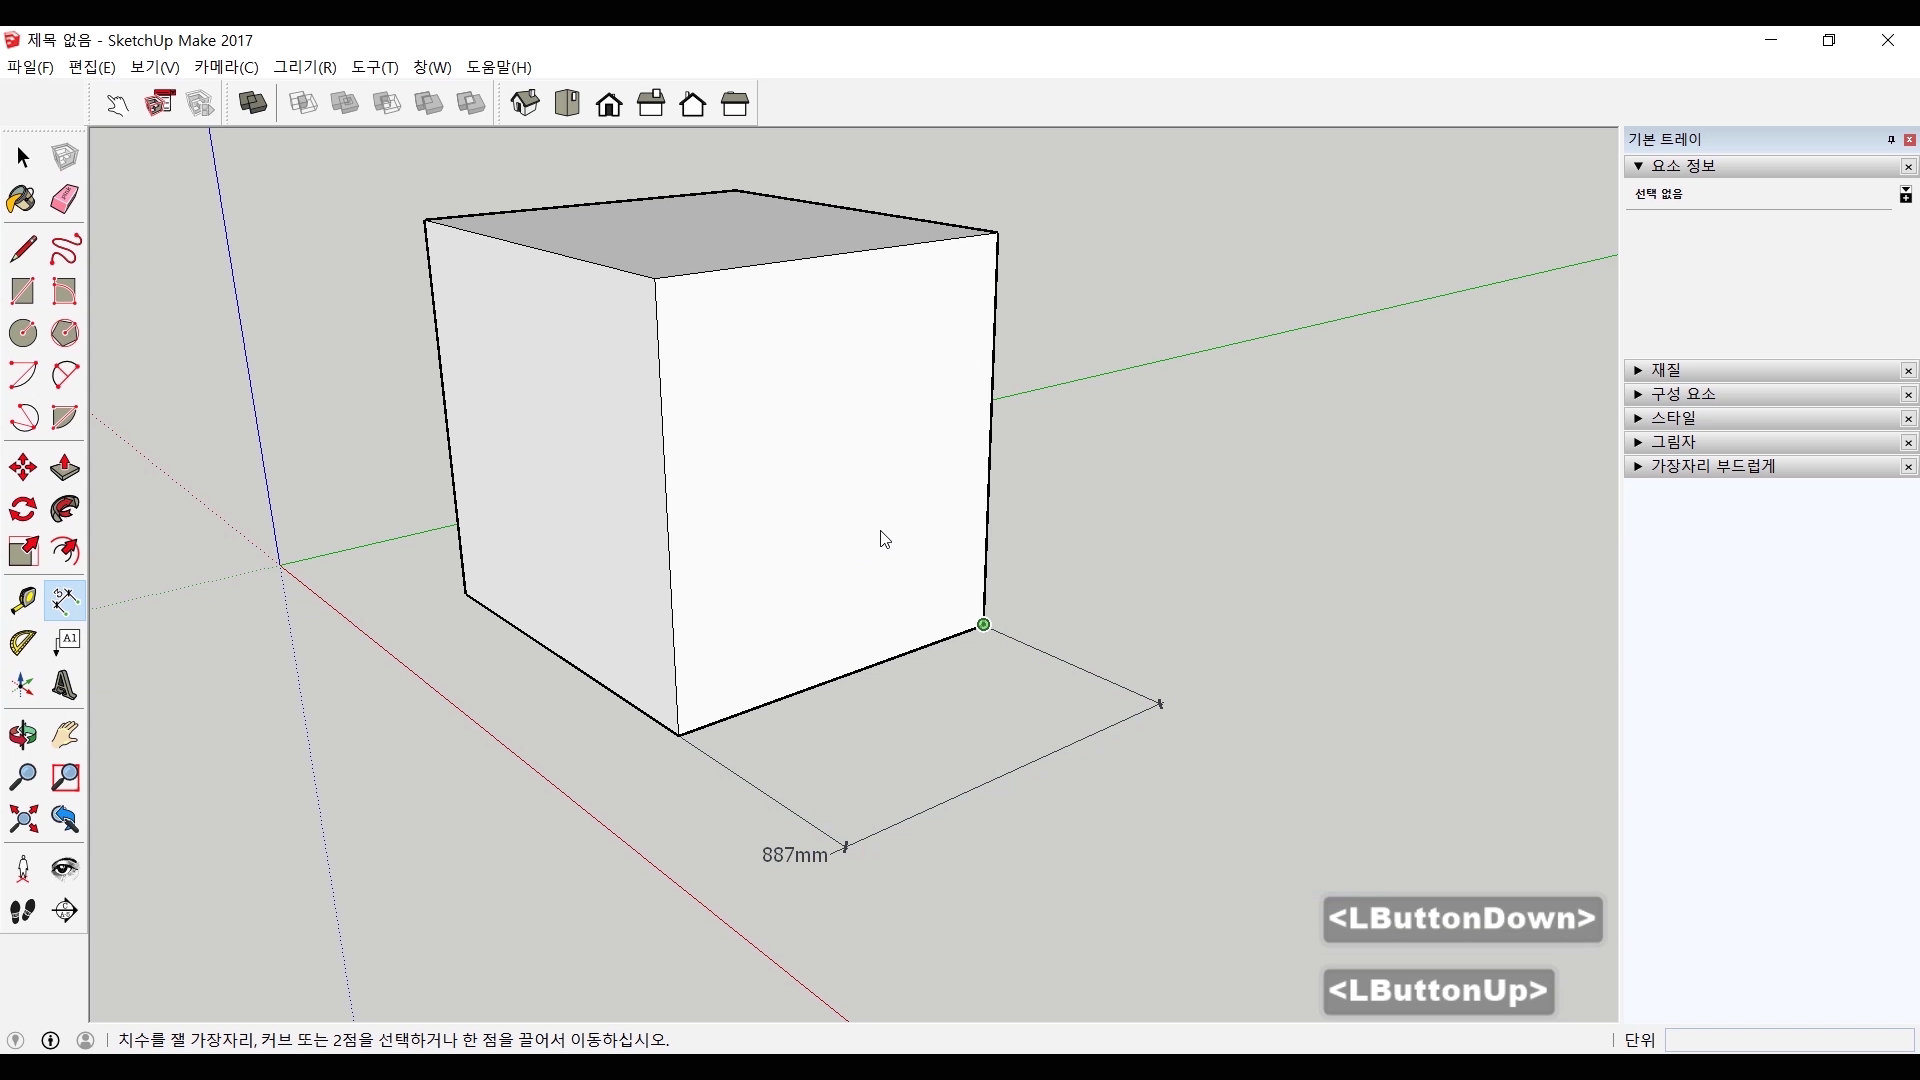
Task: Pick the Tape Measure tool
Action: pyautogui.click(x=22, y=600)
